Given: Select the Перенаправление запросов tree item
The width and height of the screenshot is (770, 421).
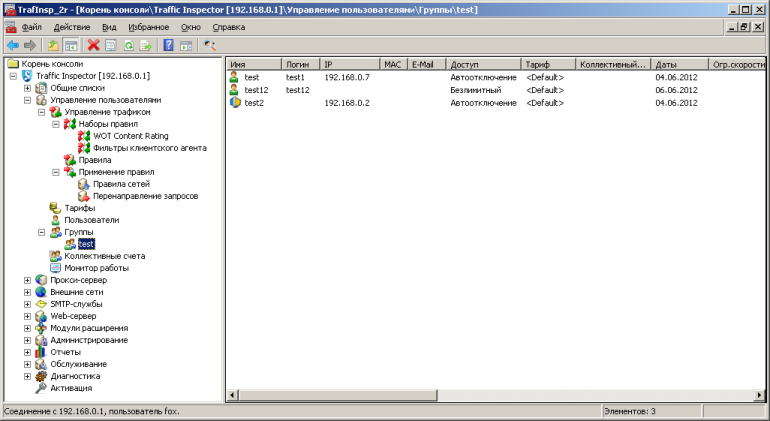Looking at the screenshot, I should (x=145, y=196).
